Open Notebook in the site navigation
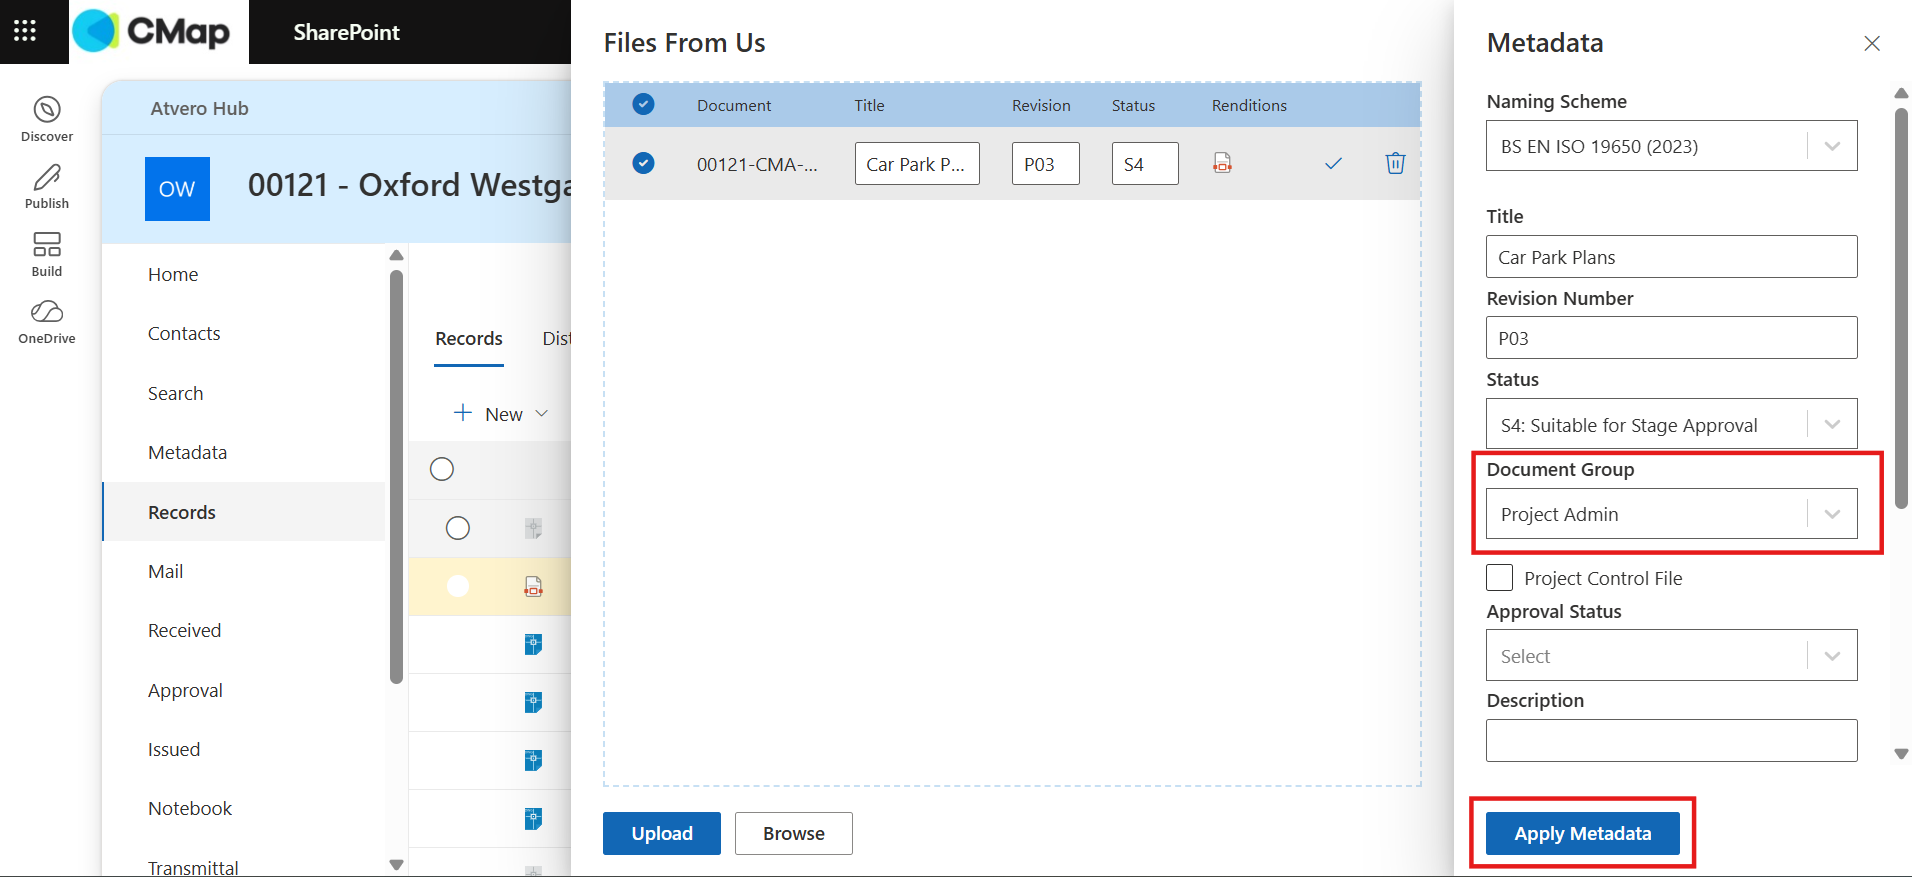Screen dimensions: 1912x877 click(x=190, y=808)
